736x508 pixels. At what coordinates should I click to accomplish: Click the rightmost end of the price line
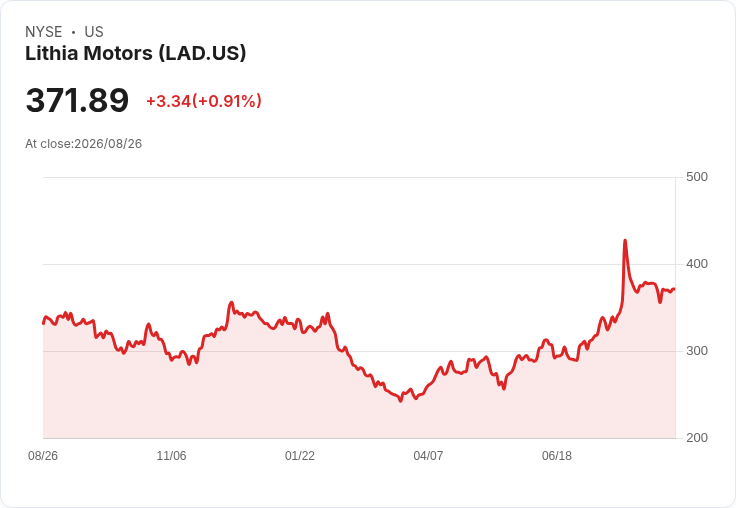[675, 289]
